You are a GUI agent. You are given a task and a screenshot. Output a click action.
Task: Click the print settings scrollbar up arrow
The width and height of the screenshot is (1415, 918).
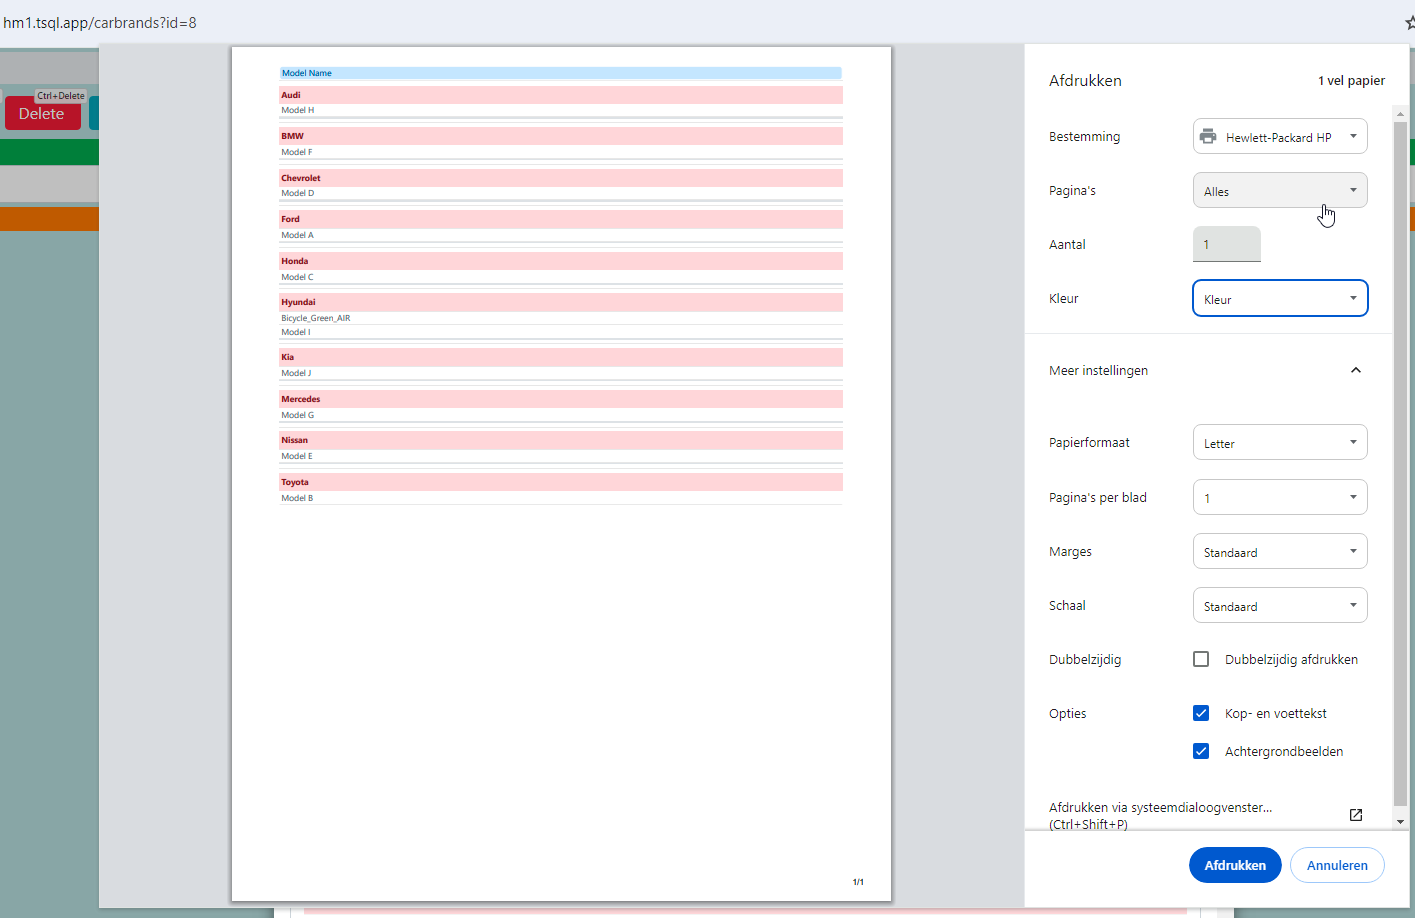click(1400, 114)
